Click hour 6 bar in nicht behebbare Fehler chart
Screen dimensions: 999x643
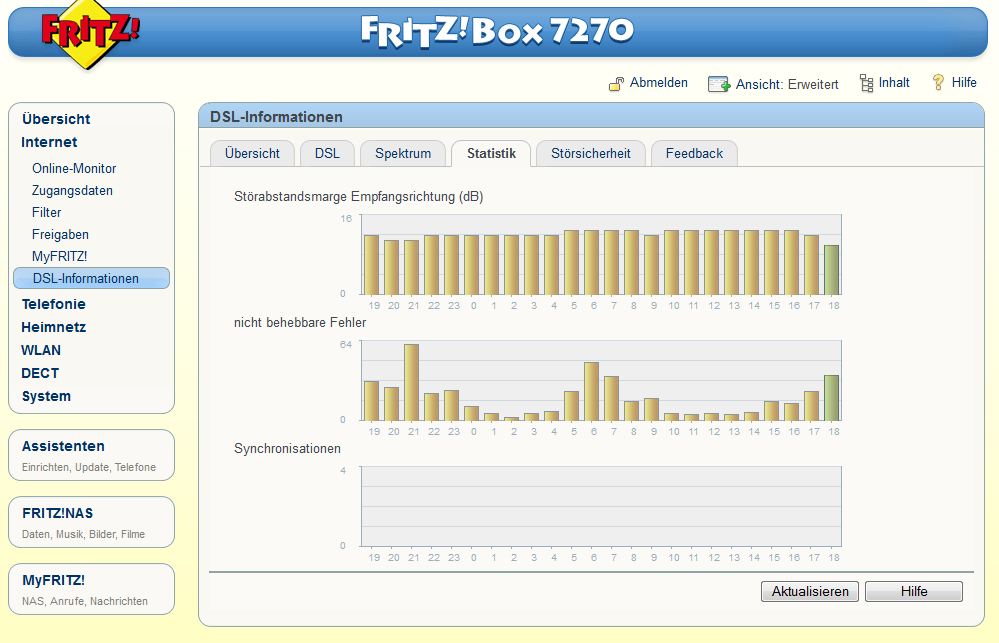point(591,391)
